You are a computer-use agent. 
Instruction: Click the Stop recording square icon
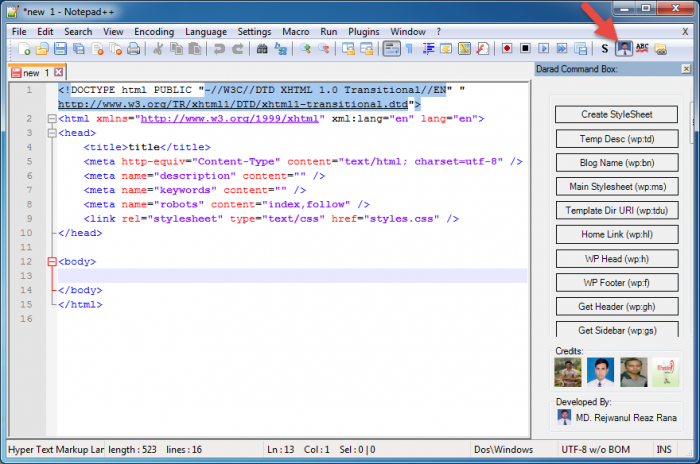coord(525,48)
